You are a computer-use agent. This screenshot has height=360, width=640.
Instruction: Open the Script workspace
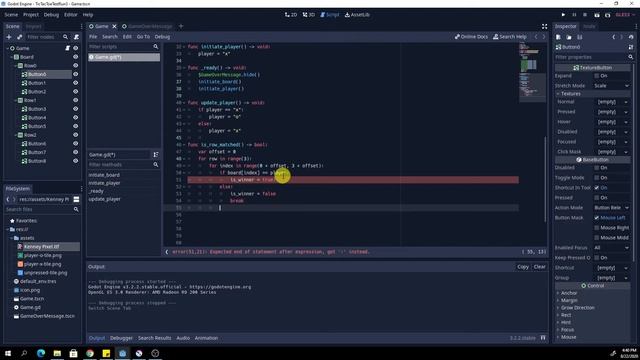(330, 15)
